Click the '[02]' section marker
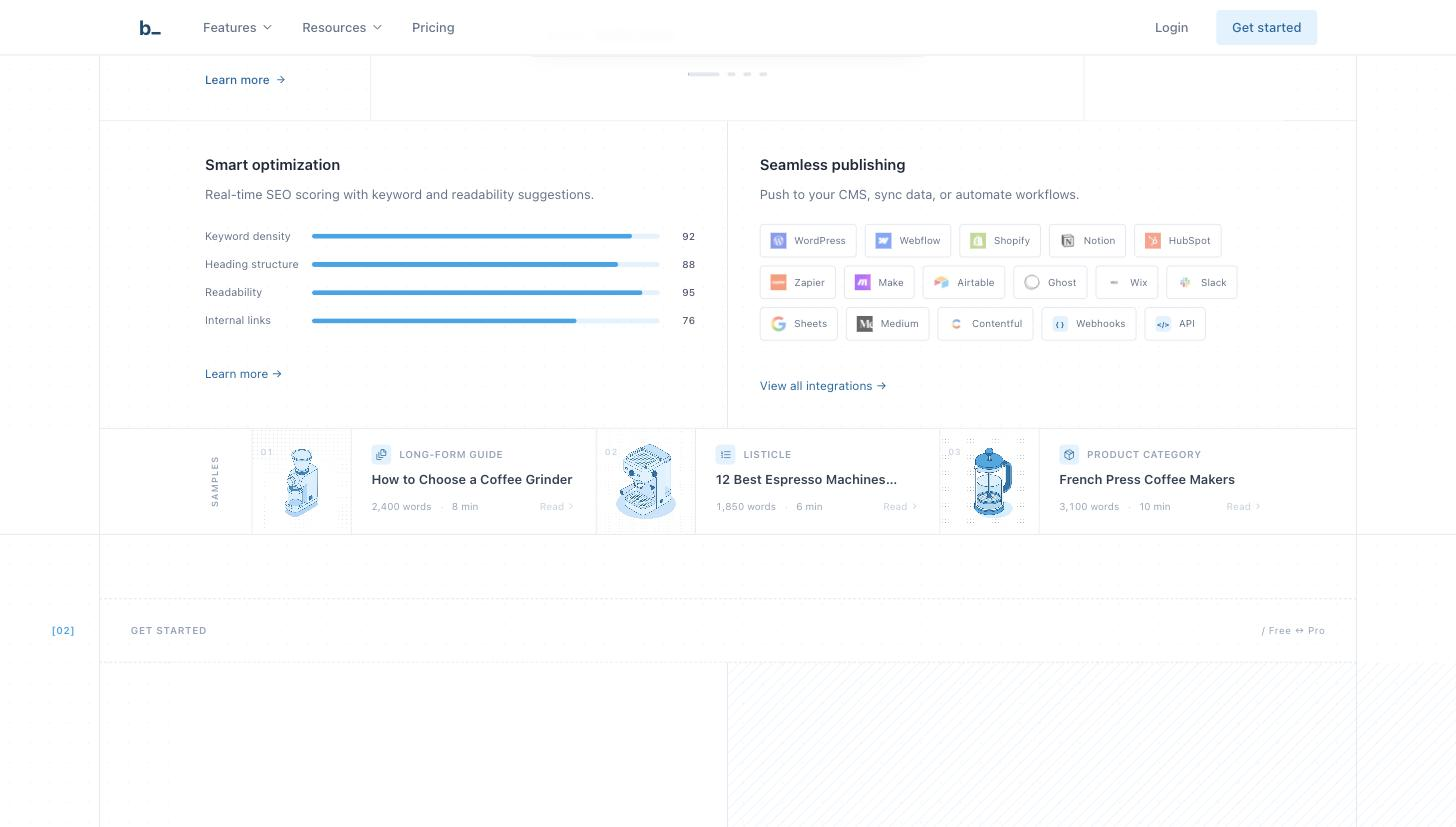 click(63, 631)
